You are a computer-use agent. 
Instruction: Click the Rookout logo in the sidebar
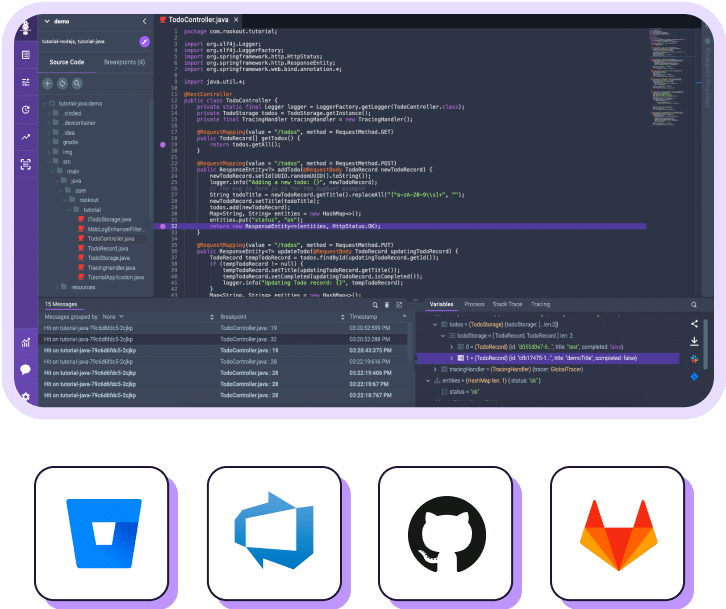(25, 28)
